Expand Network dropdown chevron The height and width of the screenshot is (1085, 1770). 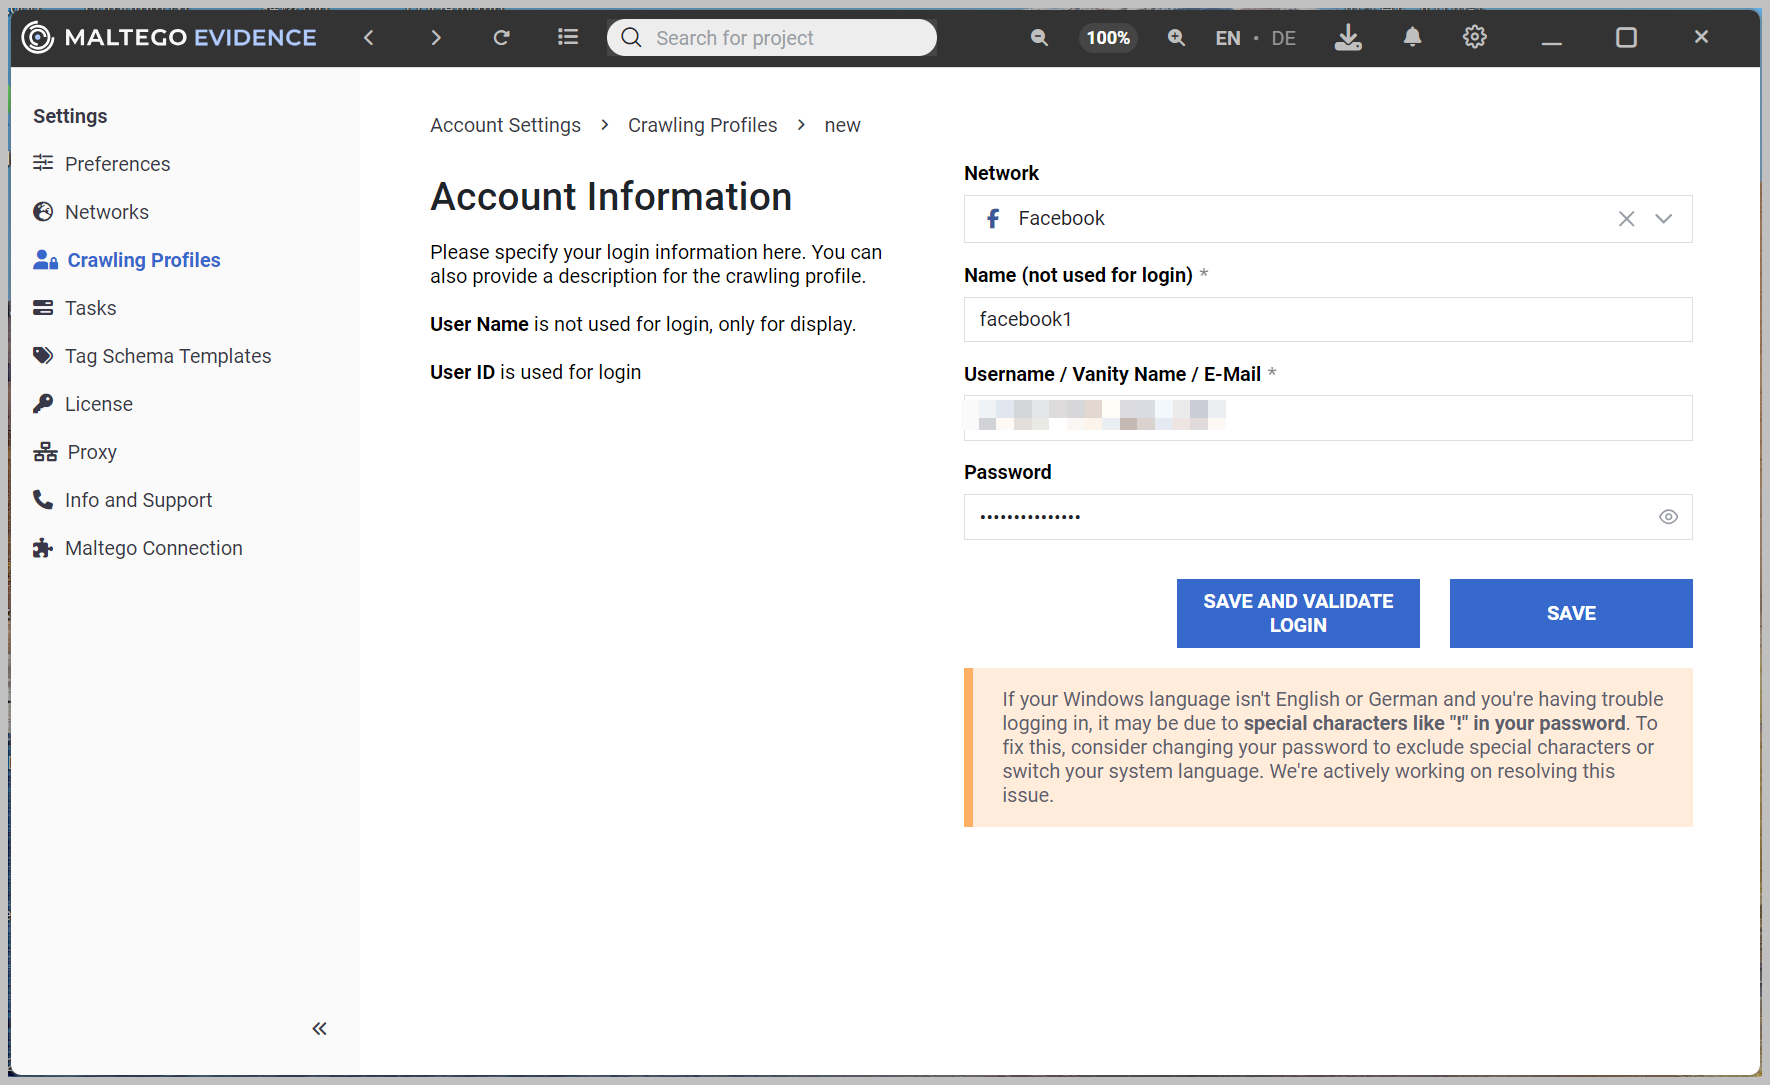click(x=1663, y=219)
